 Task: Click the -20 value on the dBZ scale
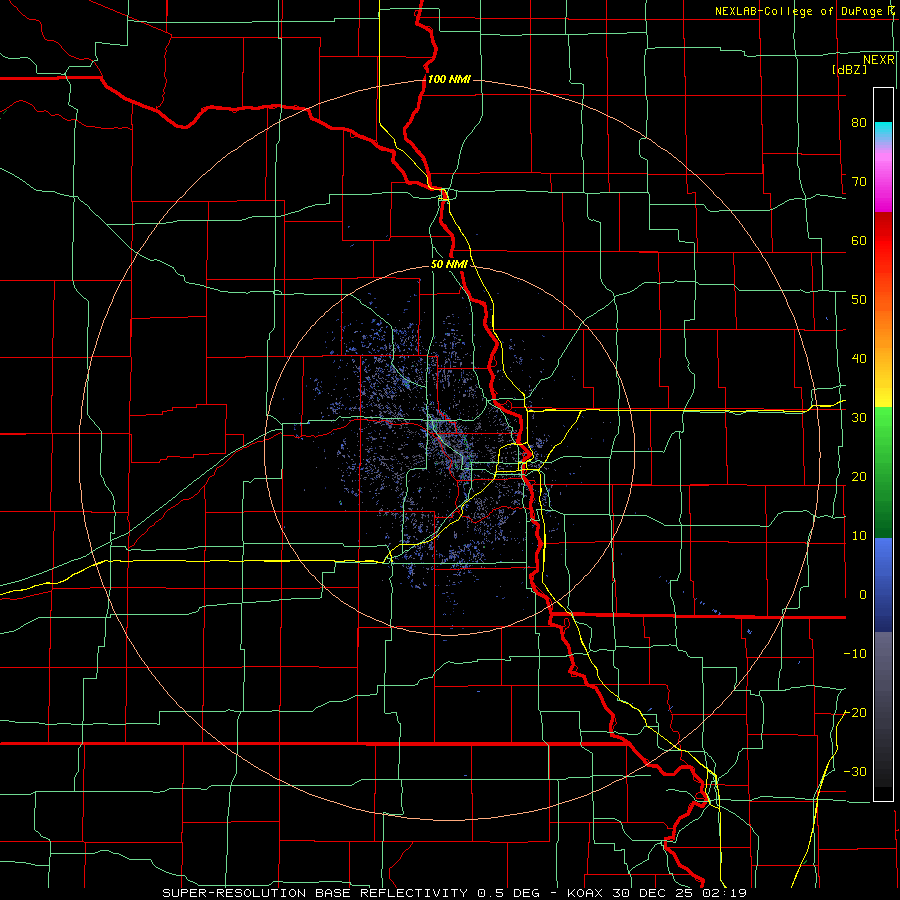tap(855, 713)
